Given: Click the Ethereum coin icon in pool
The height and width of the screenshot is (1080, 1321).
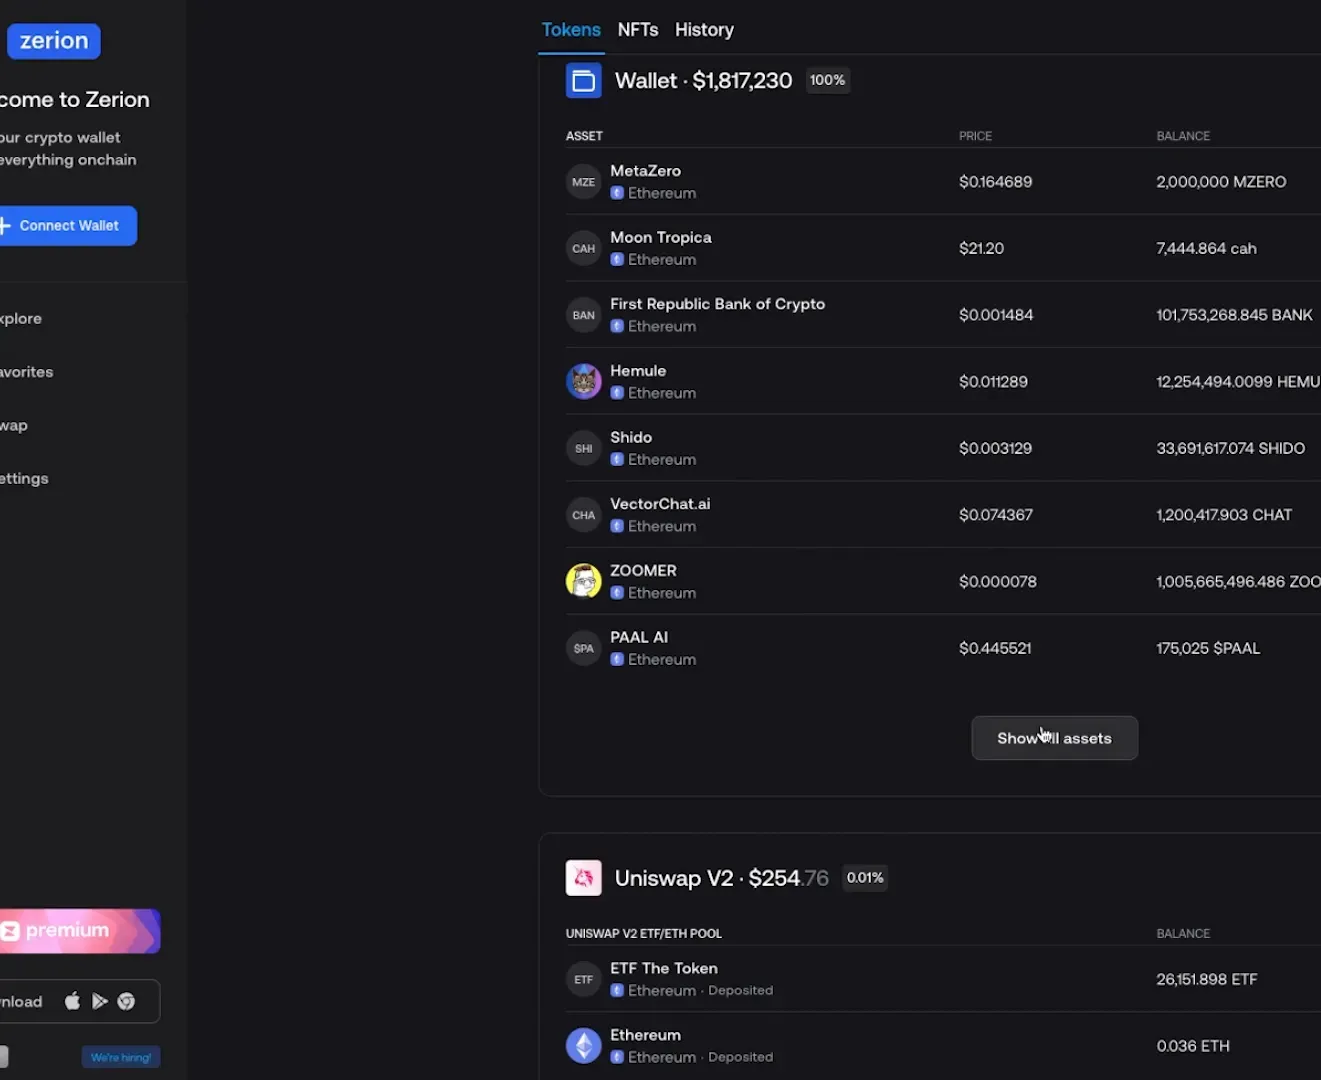Looking at the screenshot, I should 584,1046.
